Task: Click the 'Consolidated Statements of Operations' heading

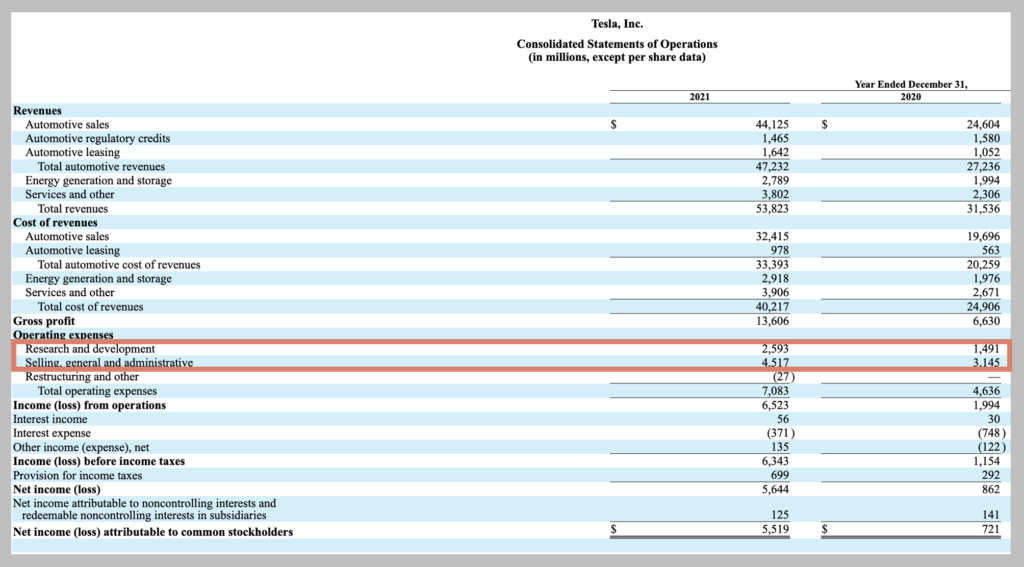Action: pyautogui.click(x=617, y=44)
